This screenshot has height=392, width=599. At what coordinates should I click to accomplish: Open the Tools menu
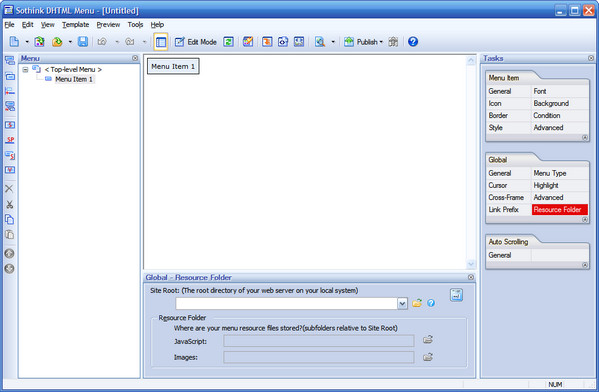[135, 24]
